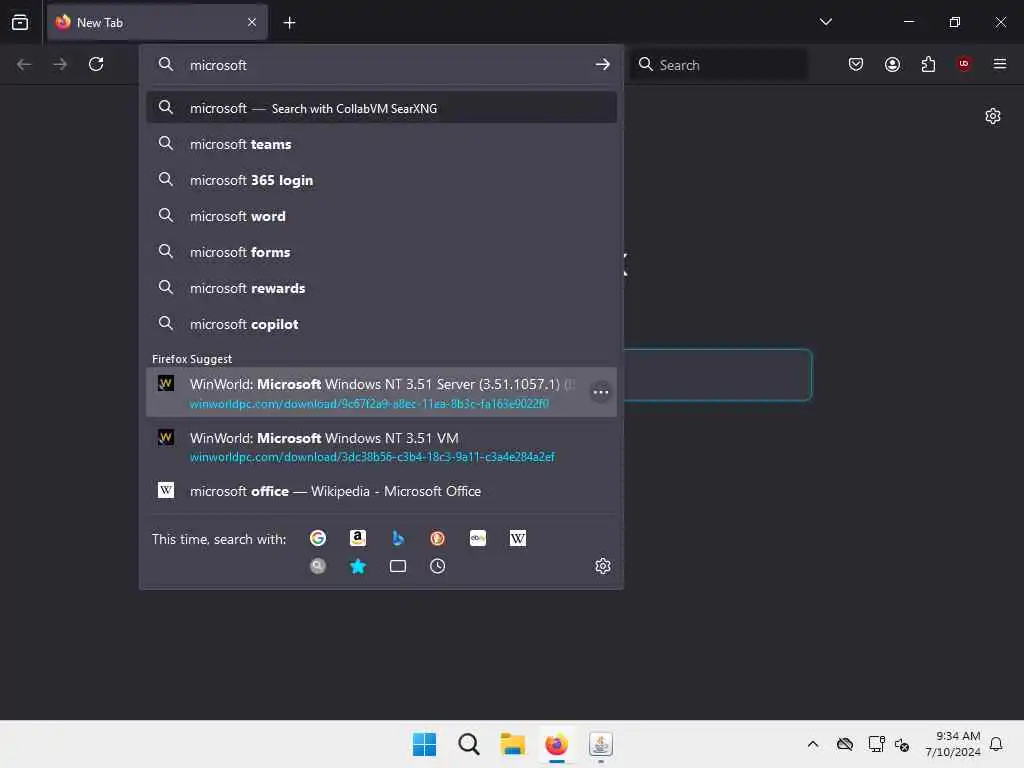Open clock showing 9:34 AM

tap(953, 744)
